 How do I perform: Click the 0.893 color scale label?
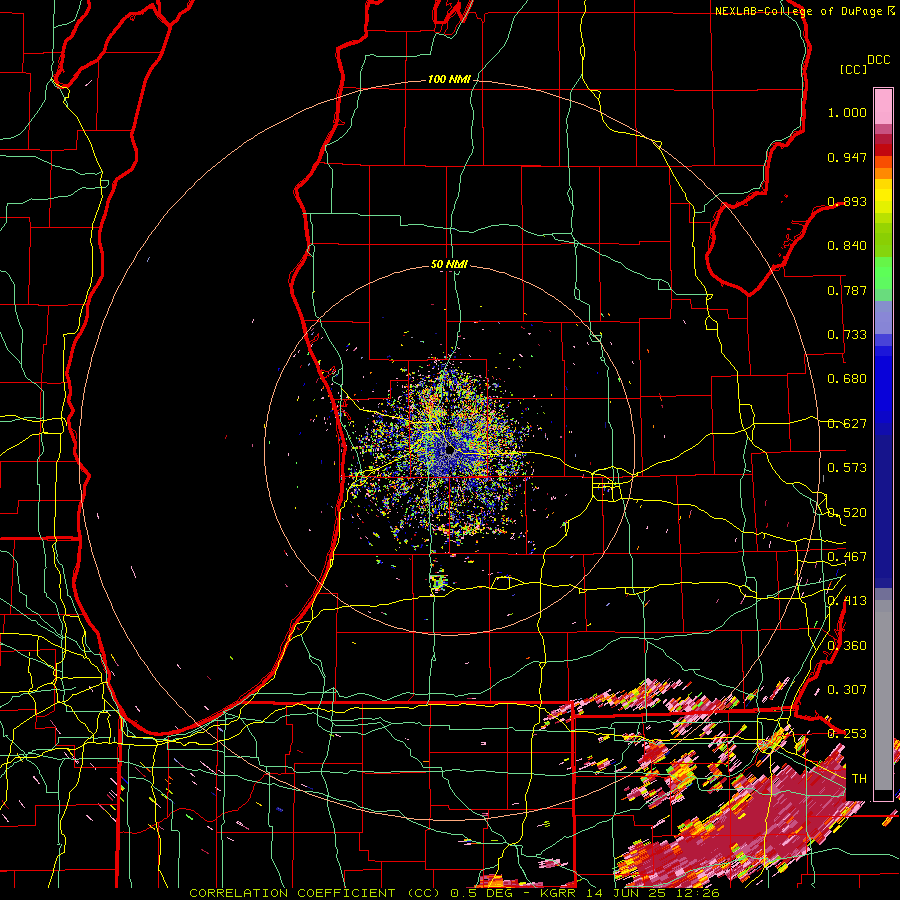point(847,201)
